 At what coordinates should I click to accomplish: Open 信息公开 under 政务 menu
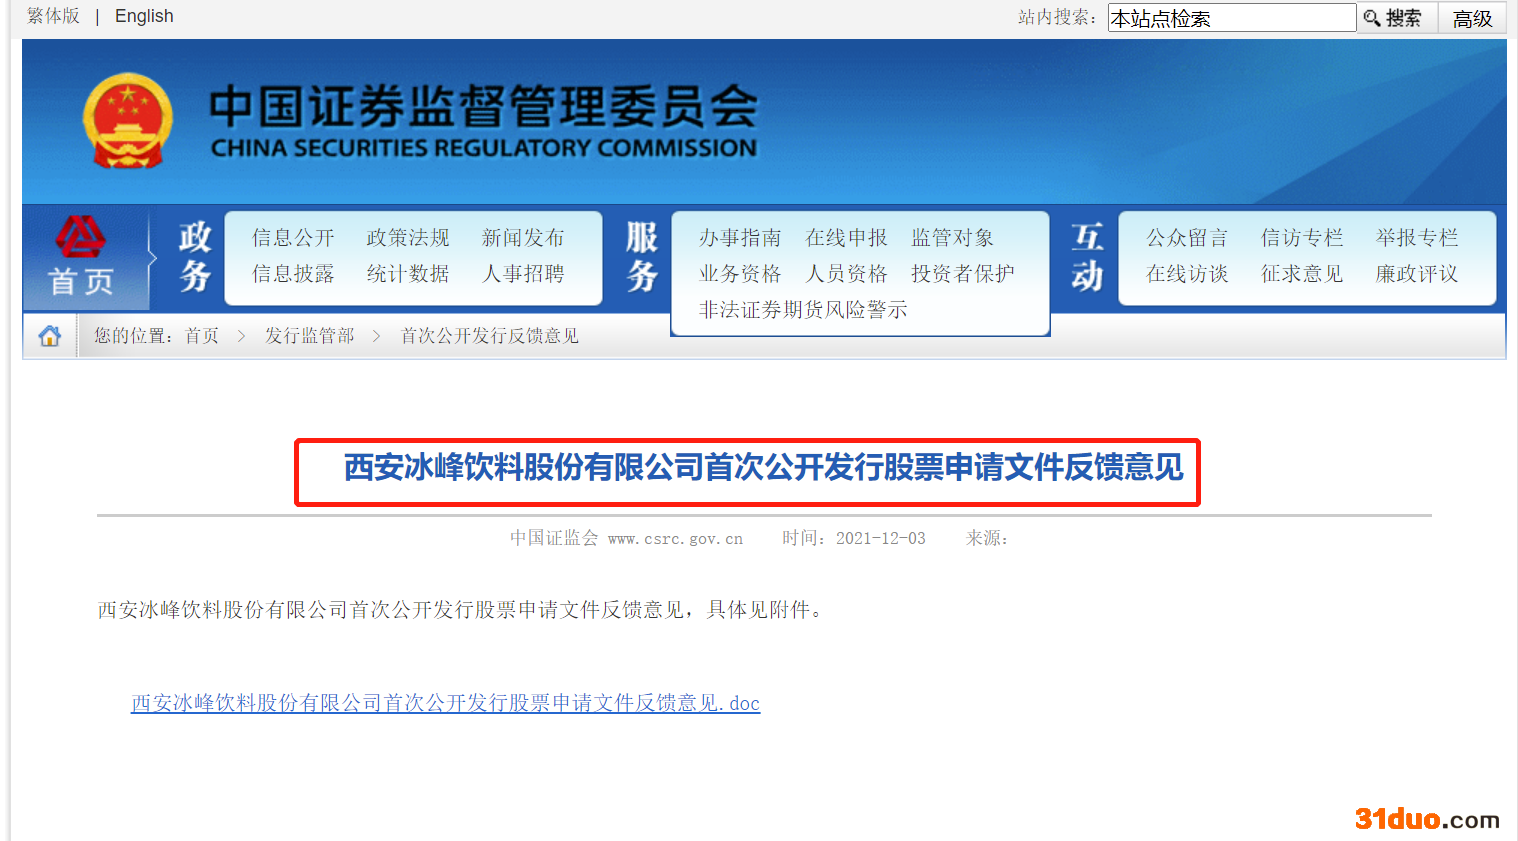(293, 237)
